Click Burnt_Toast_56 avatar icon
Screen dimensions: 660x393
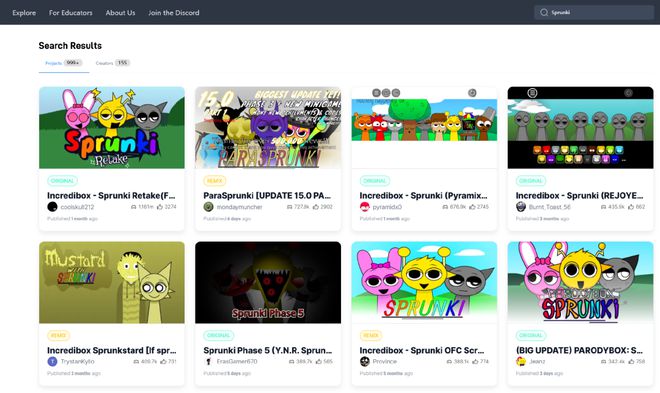tap(521, 207)
